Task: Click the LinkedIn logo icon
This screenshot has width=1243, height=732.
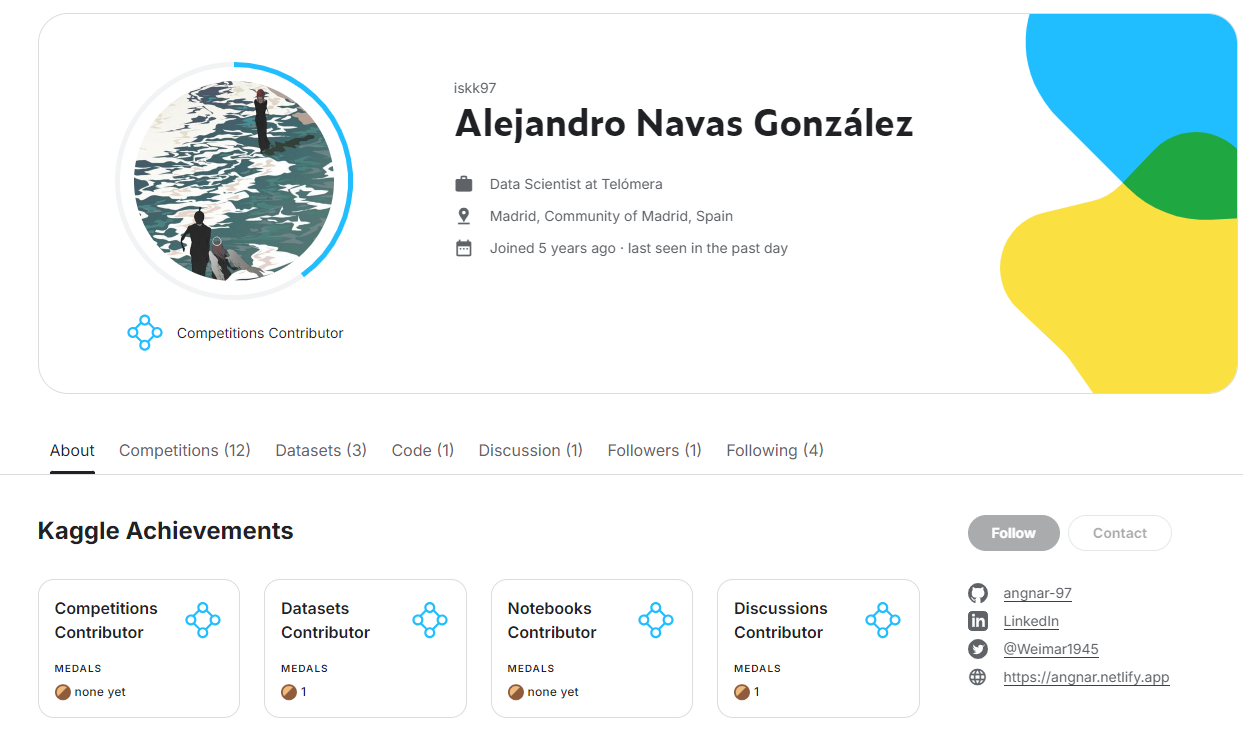Action: coord(978,621)
